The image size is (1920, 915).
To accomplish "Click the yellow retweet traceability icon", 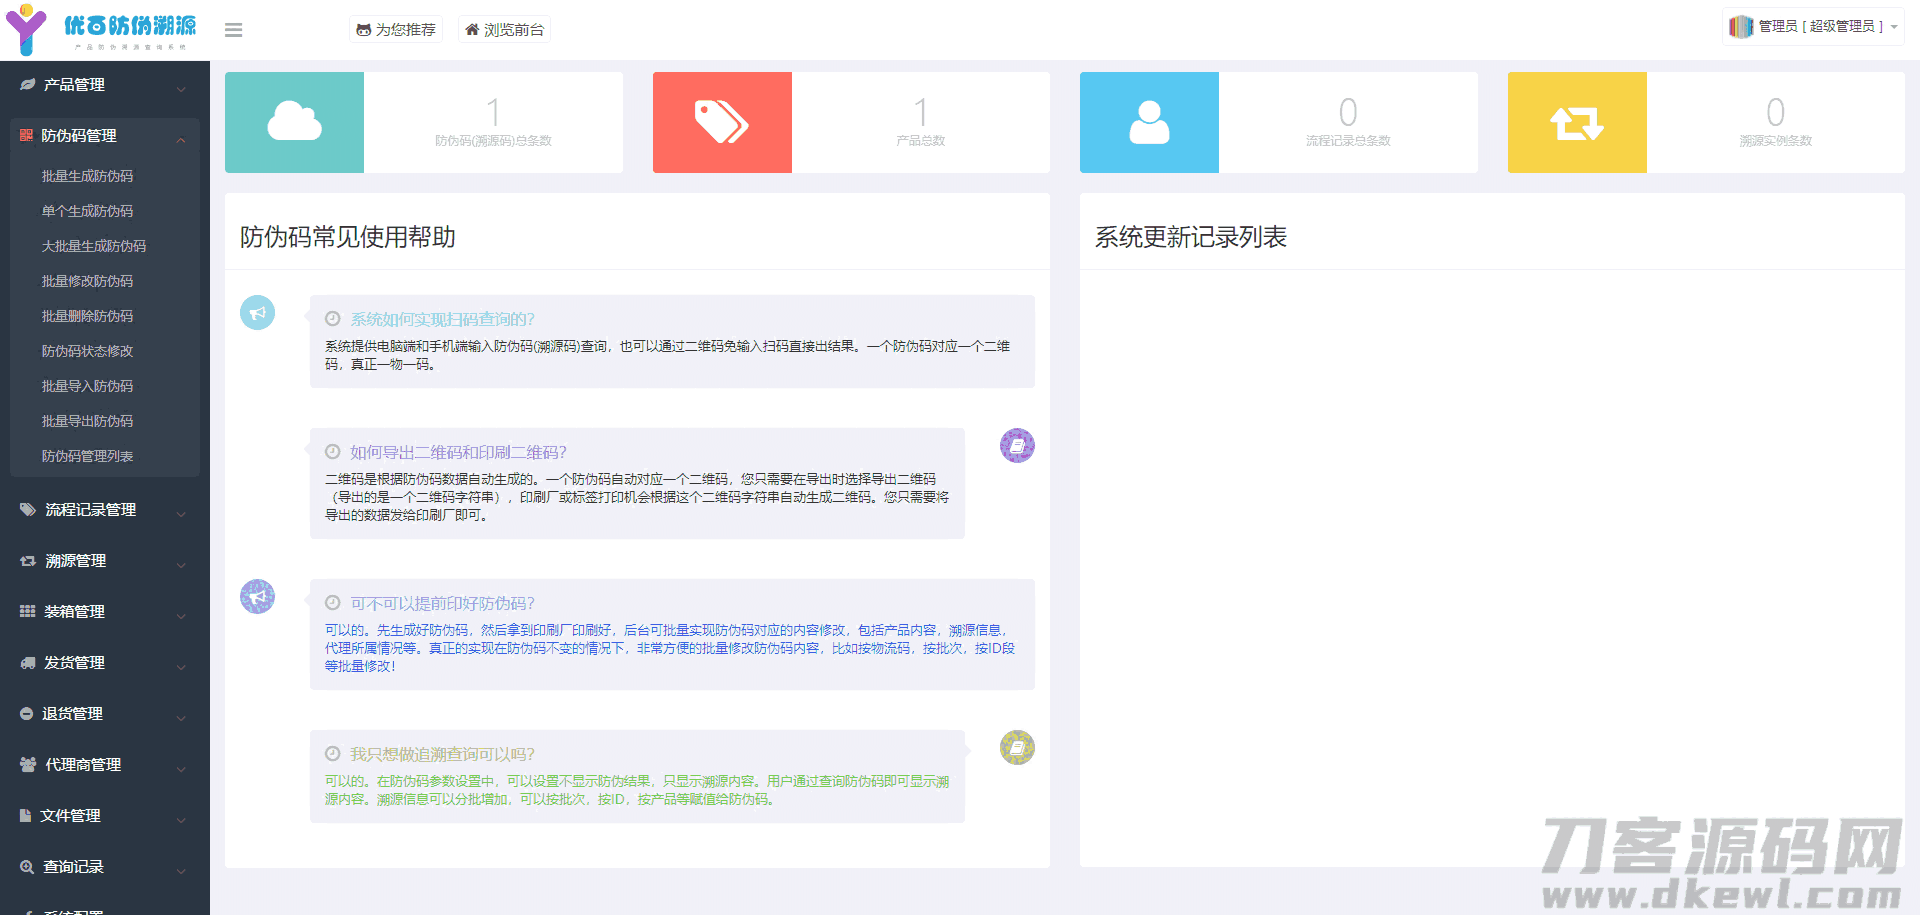I will tap(1576, 122).
